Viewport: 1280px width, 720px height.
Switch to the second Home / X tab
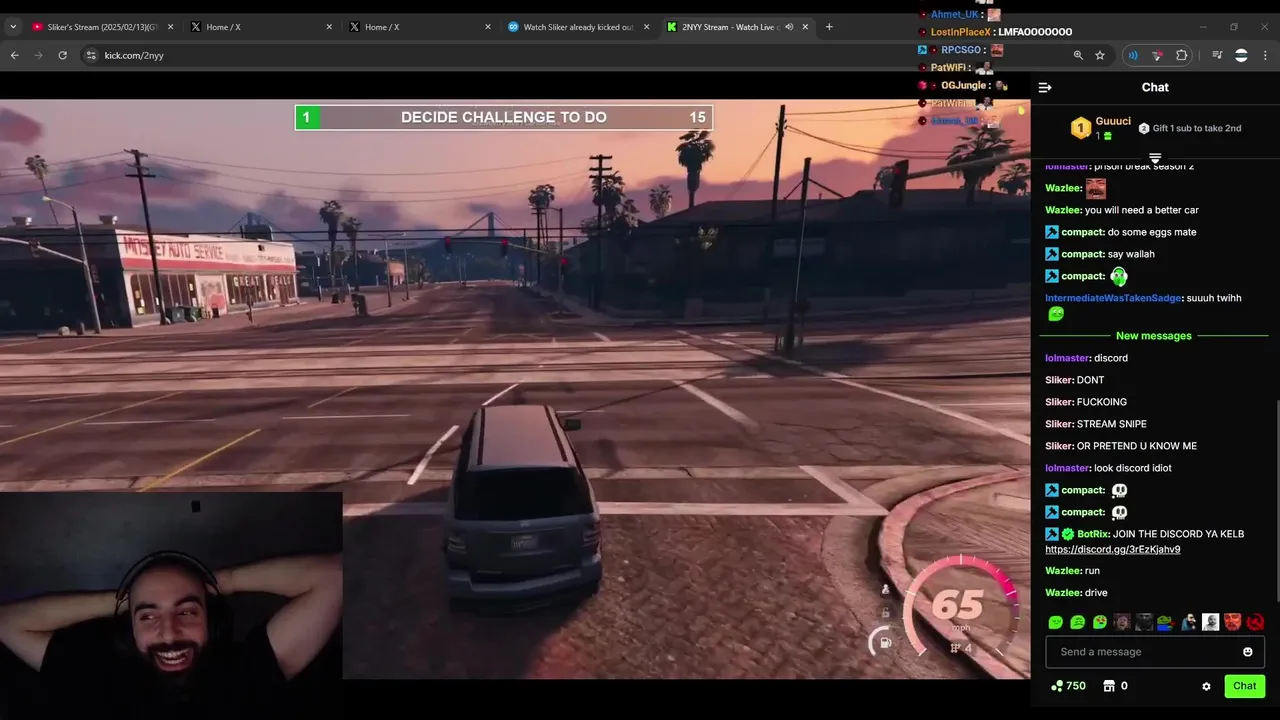coord(420,27)
